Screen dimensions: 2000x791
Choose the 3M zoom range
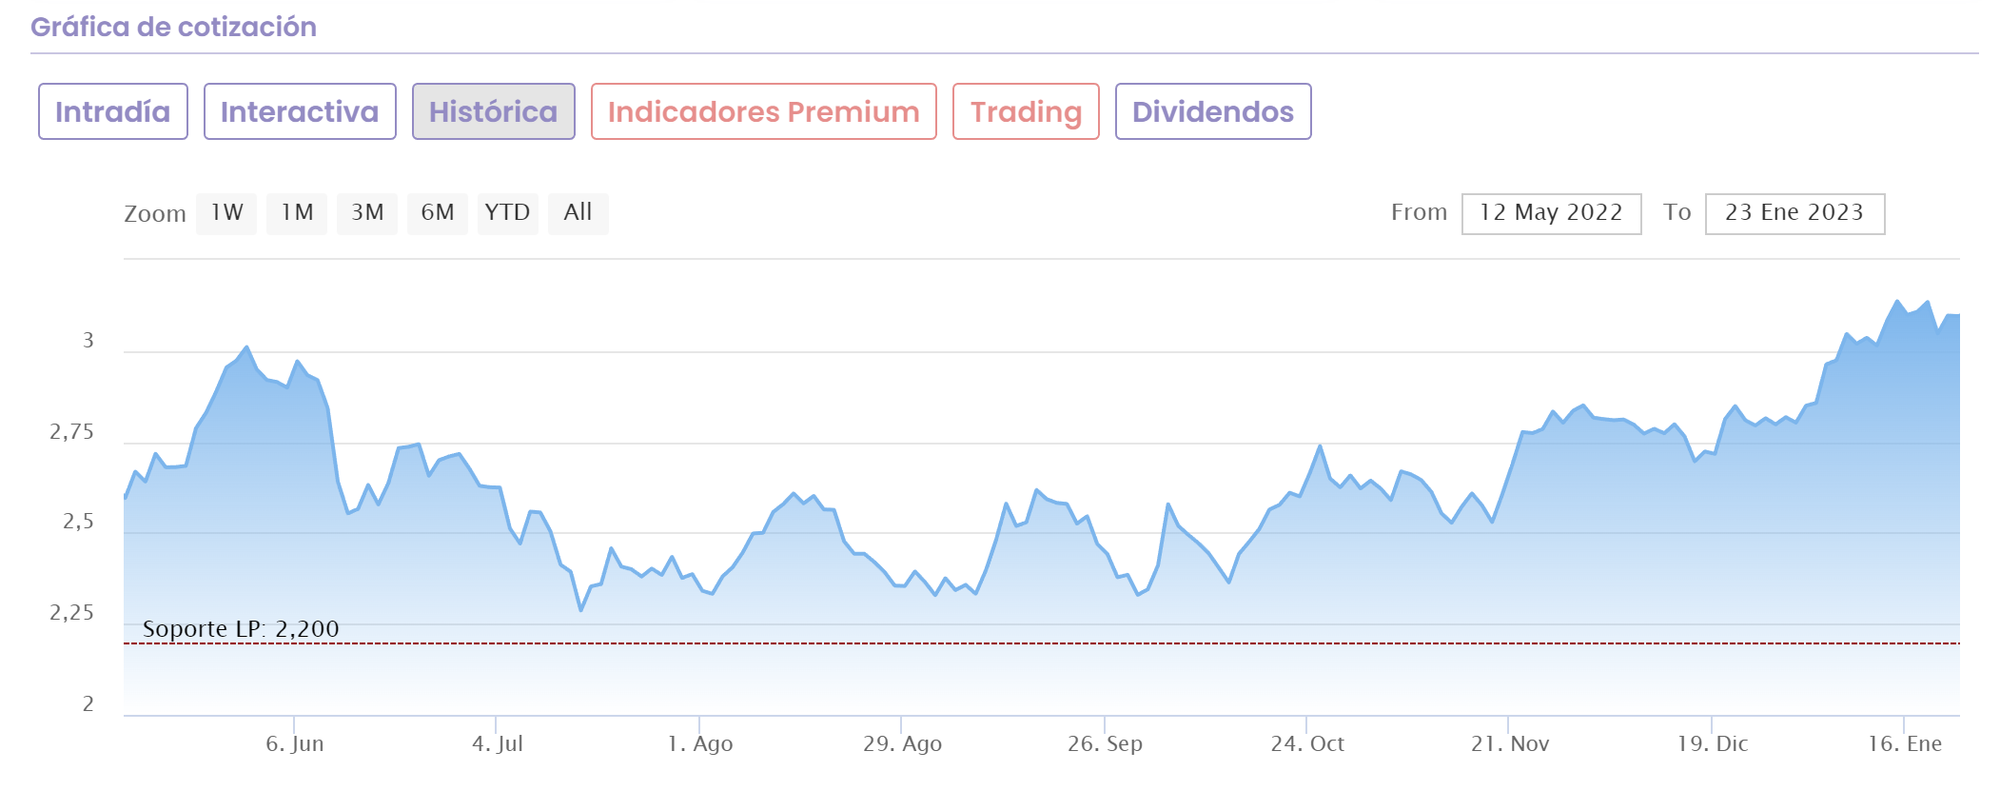pos(367,213)
